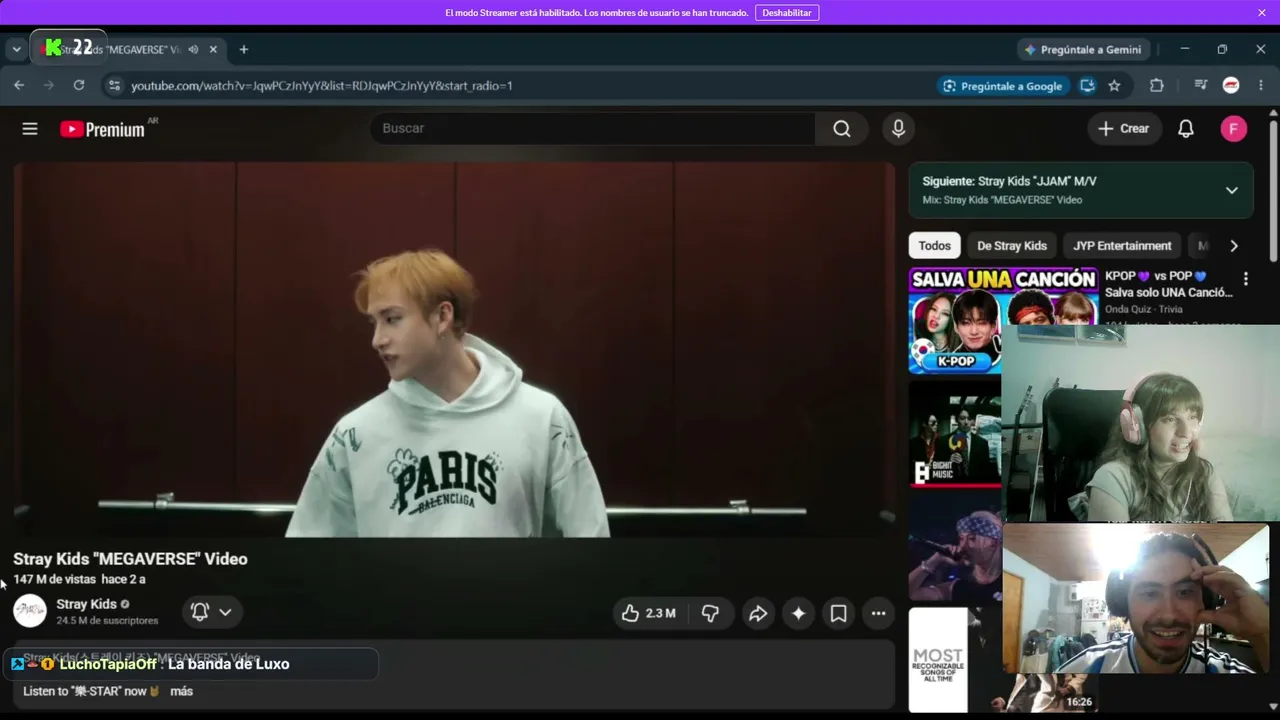This screenshot has height=720, width=1280.
Task: Reload the YouTube page
Action: coord(79,85)
